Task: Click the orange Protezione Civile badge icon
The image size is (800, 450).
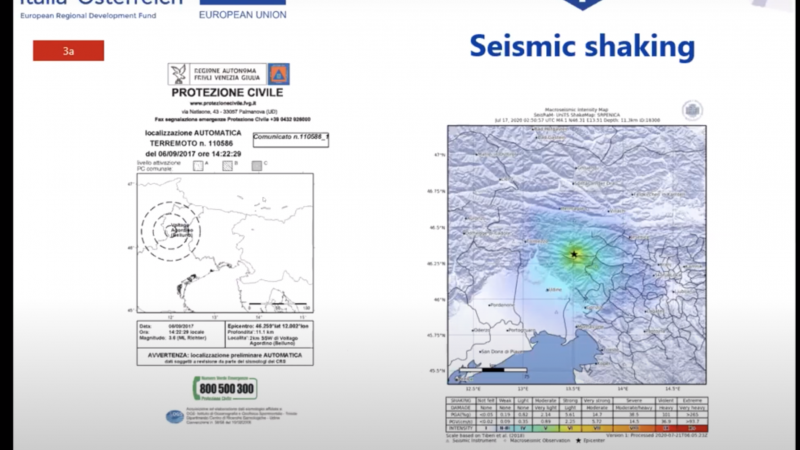Action: [x=279, y=74]
